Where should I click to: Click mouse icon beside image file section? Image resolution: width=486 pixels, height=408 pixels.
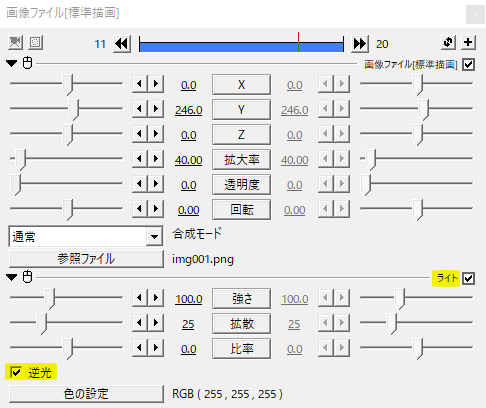[27, 63]
